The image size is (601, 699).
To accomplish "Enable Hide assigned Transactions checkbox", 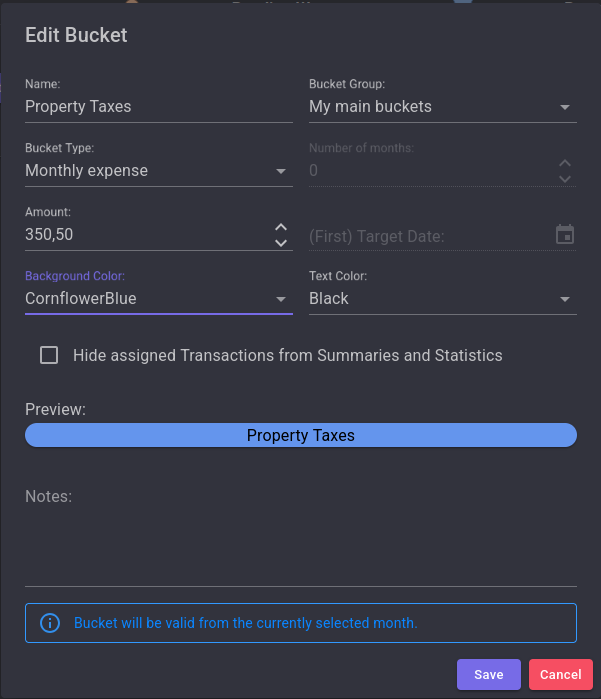I will pyautogui.click(x=49, y=355).
